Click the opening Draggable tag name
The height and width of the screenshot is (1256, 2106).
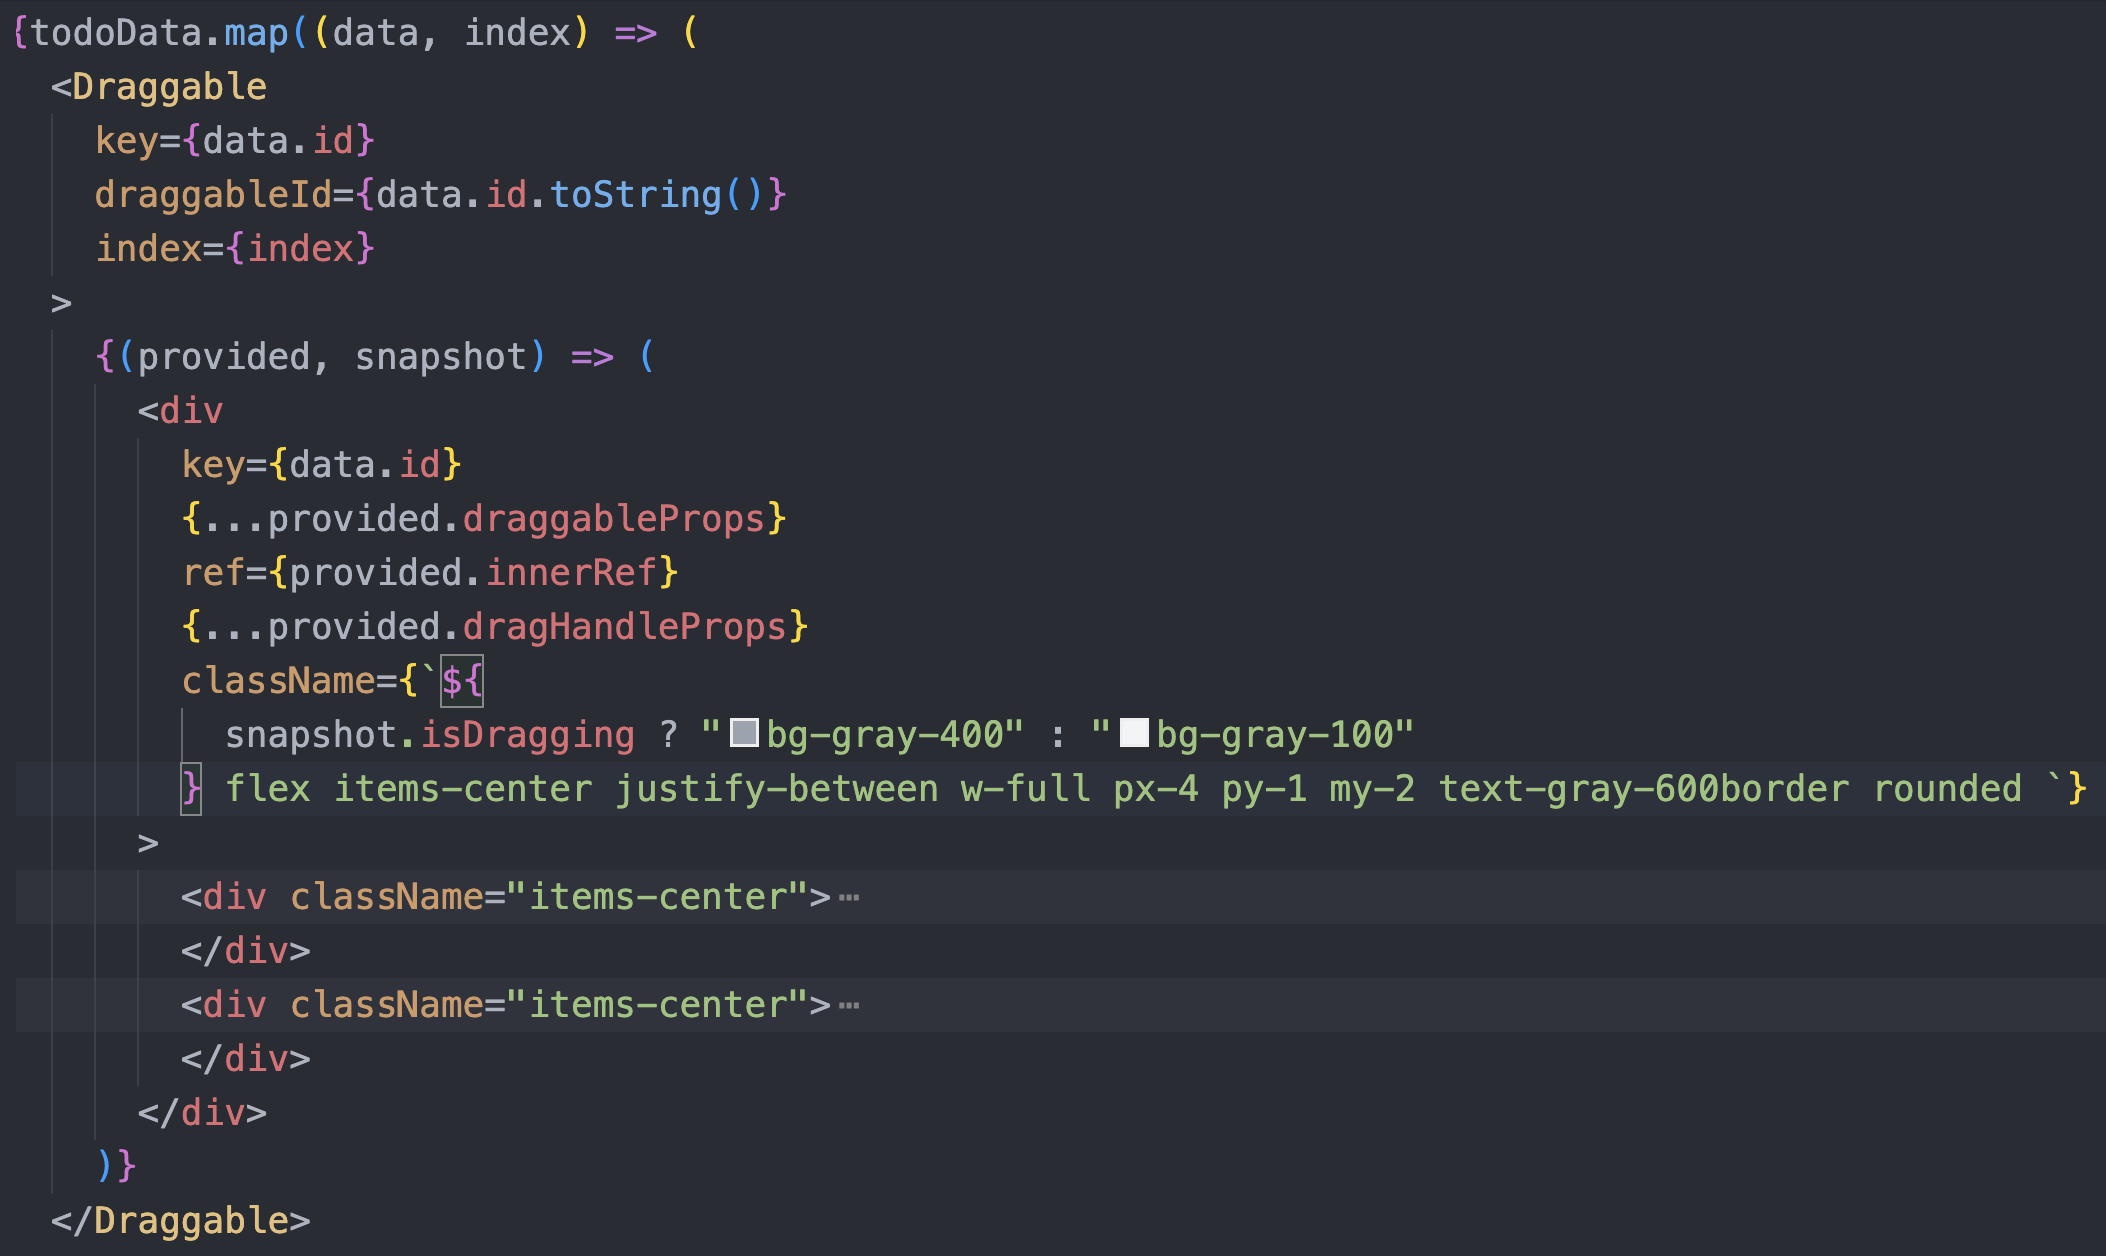coord(169,87)
